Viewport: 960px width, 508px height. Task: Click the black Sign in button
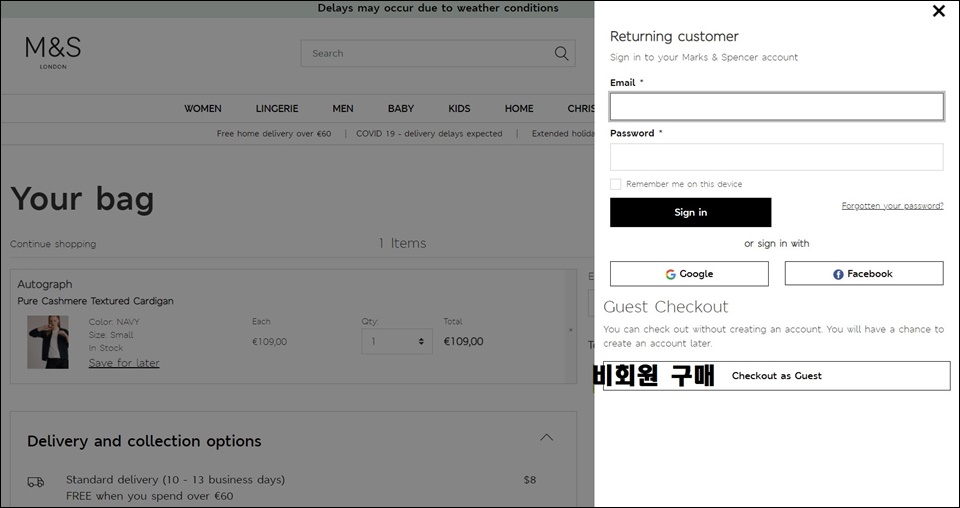click(691, 212)
